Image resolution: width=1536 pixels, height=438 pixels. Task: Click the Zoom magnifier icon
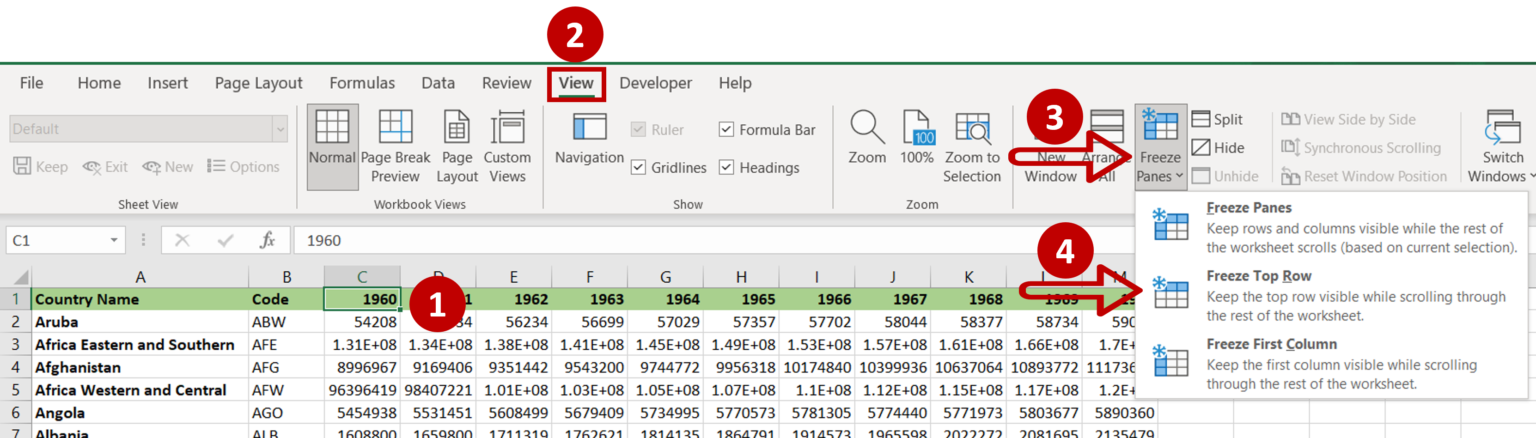coord(867,127)
